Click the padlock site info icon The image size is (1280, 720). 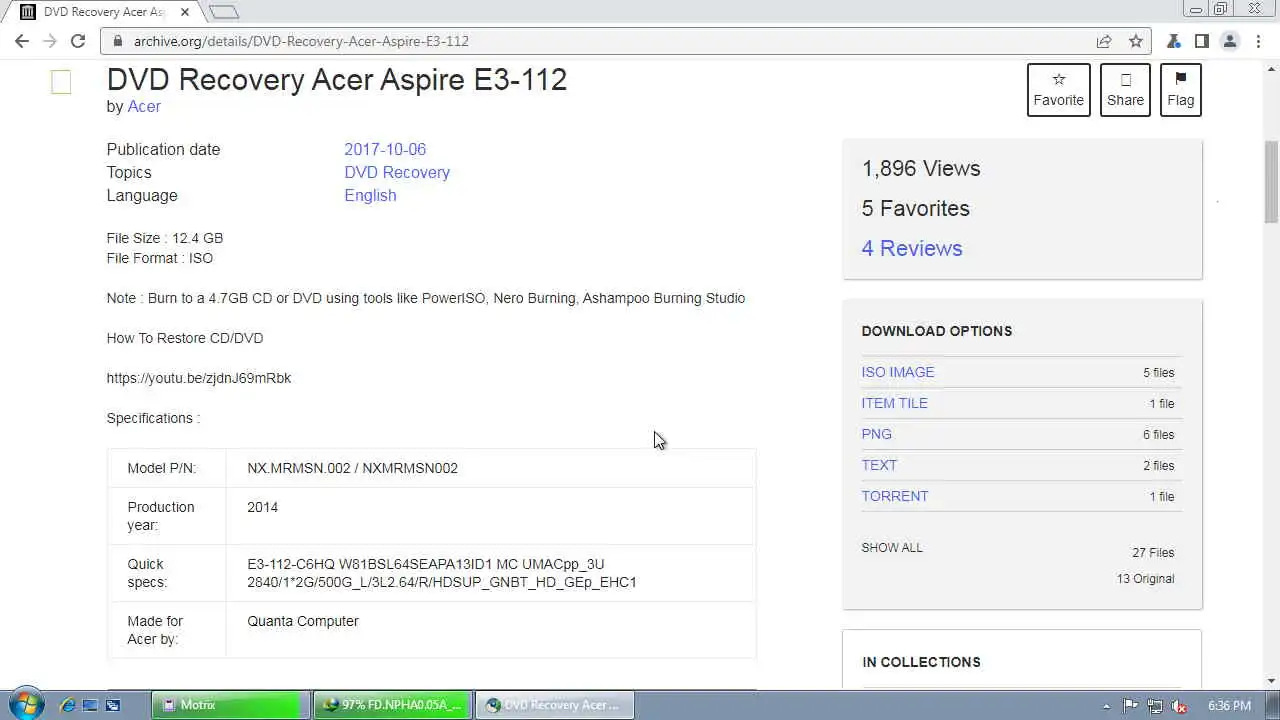117,41
